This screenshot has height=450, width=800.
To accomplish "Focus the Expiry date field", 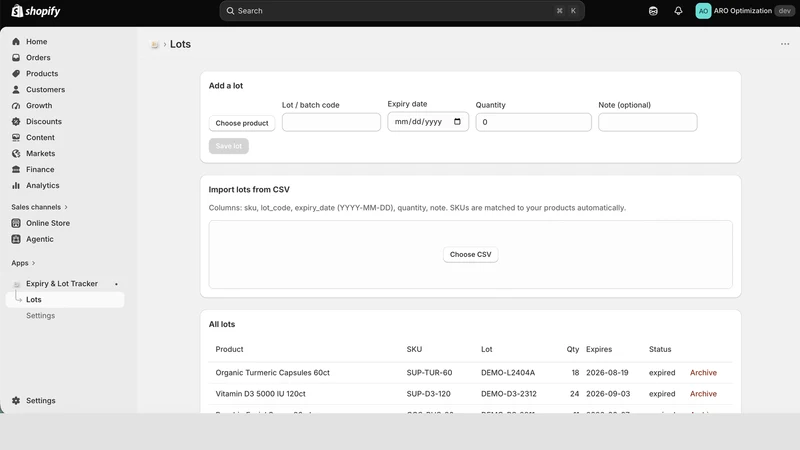I will [x=428, y=121].
